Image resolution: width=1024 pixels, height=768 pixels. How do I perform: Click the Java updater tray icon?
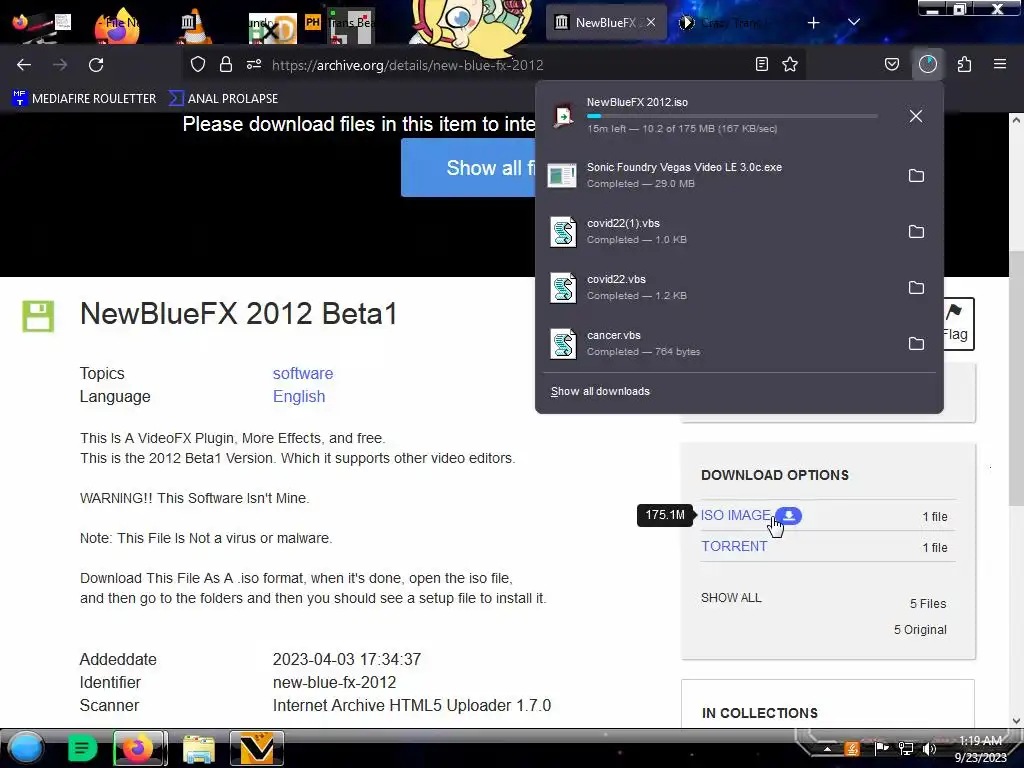point(852,749)
